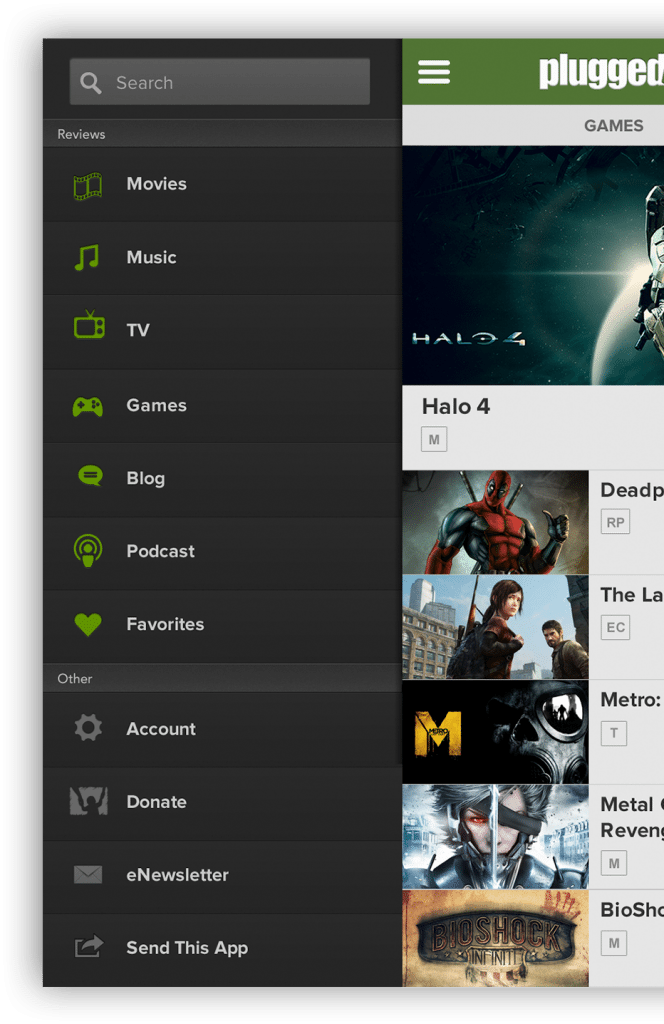This screenshot has width=664, height=1024.
Task: Click the Music note icon
Action: [x=87, y=257]
